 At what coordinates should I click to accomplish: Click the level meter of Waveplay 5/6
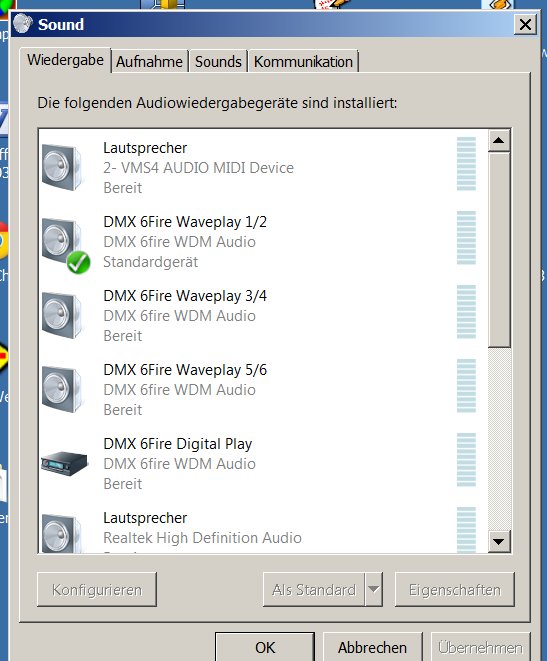point(466,386)
